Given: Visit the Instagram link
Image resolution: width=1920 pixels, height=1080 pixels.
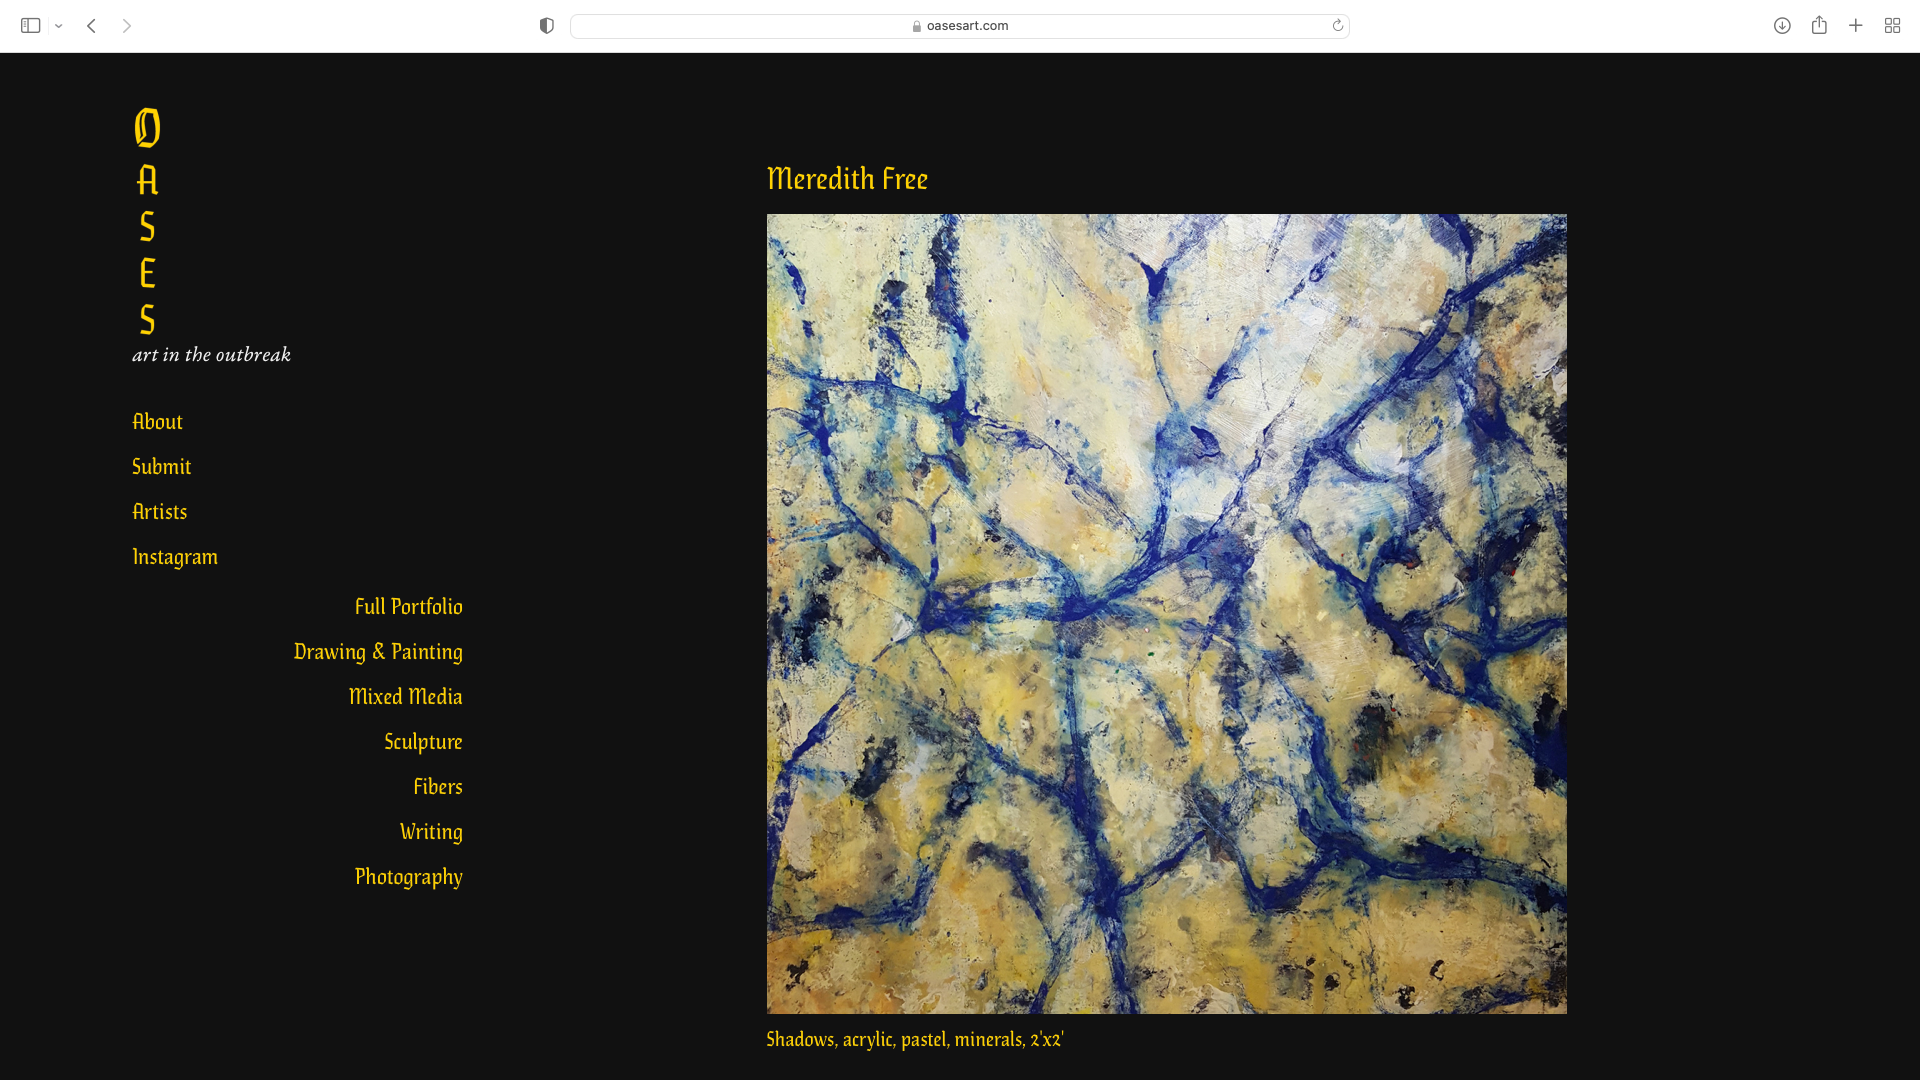Looking at the screenshot, I should pyautogui.click(x=175, y=557).
